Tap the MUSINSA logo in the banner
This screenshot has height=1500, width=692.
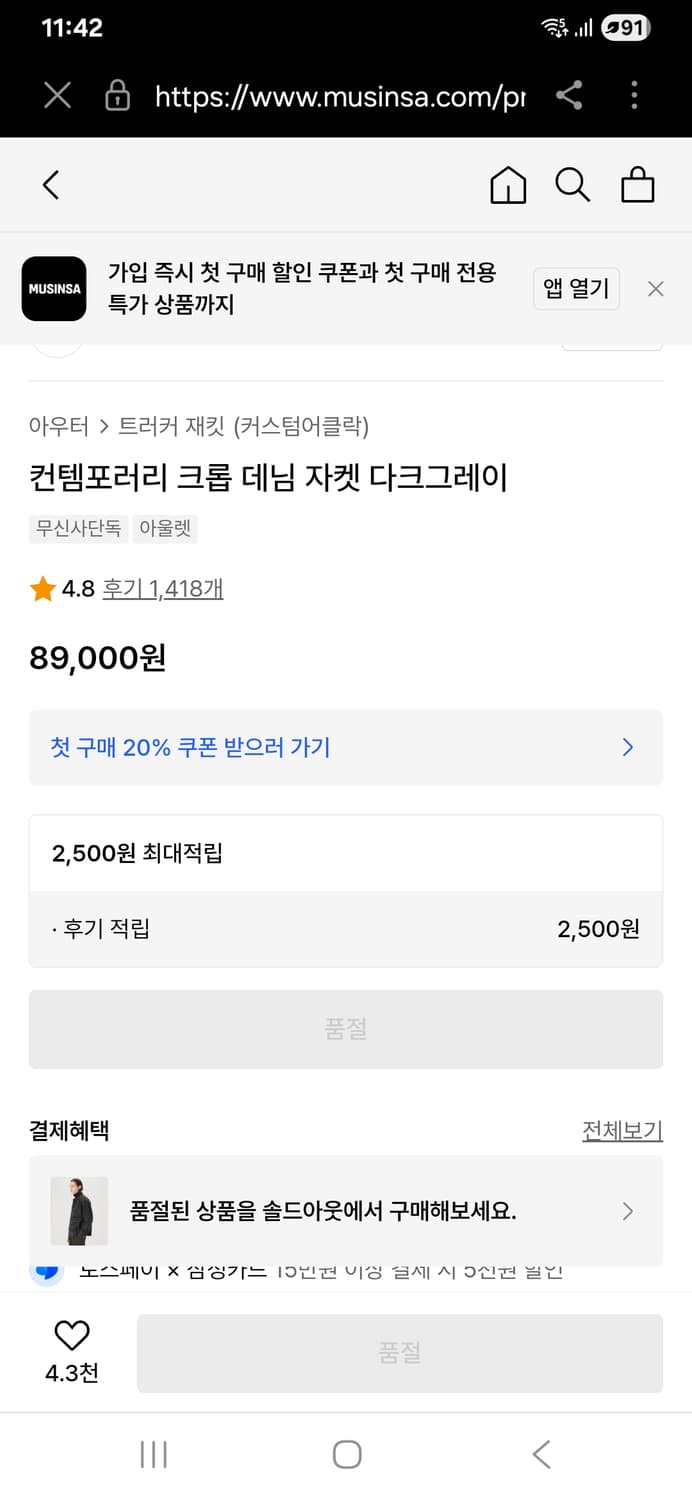[54, 289]
